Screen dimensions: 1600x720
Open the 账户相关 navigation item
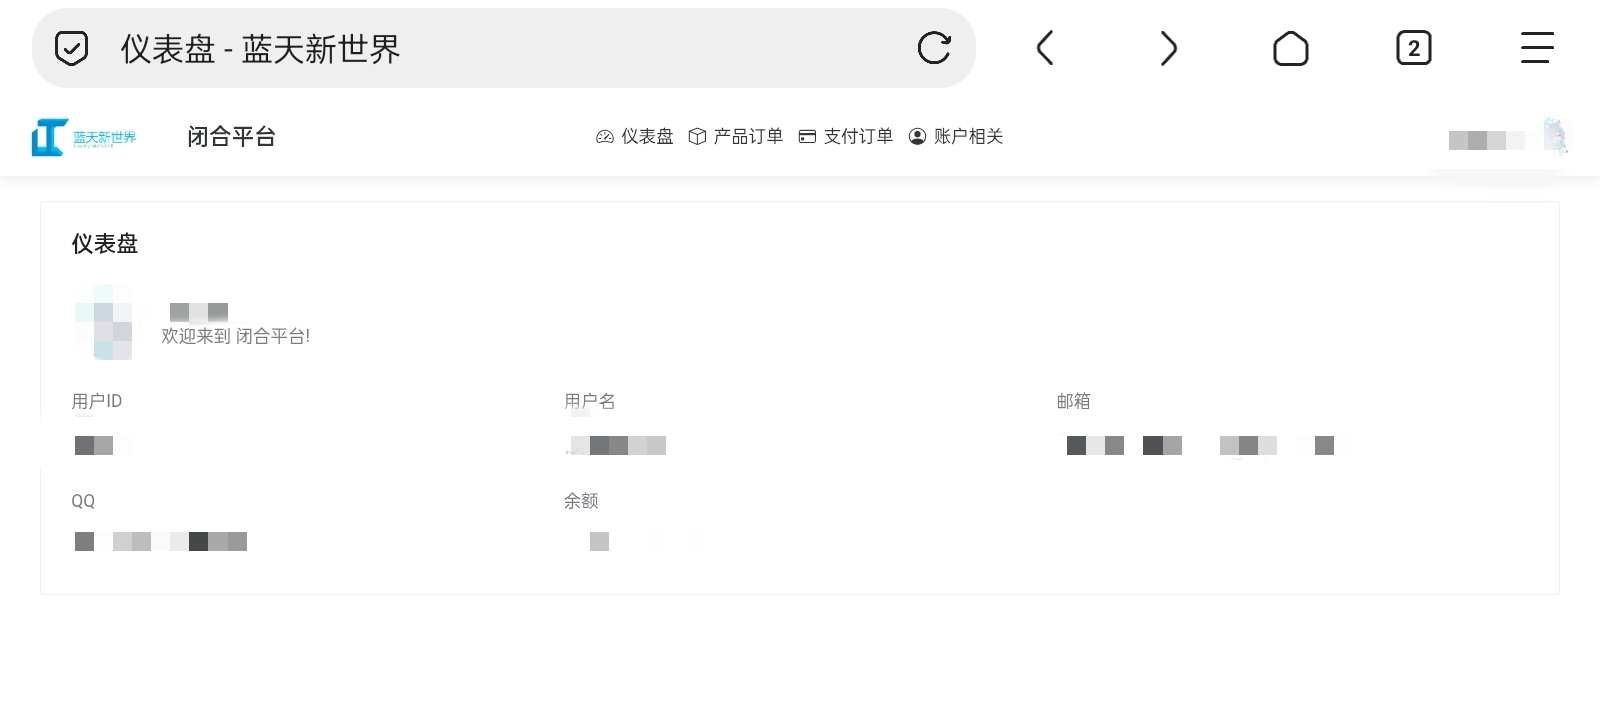click(x=956, y=137)
